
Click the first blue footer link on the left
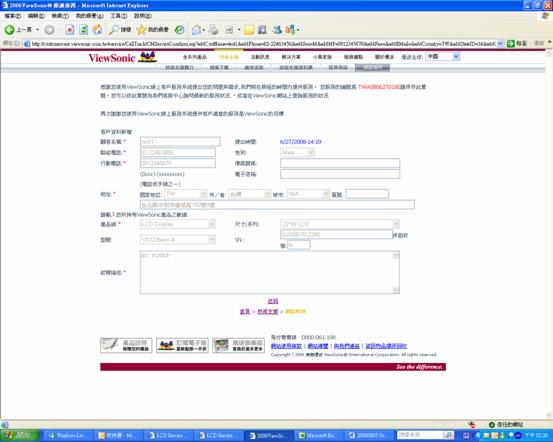286,346
